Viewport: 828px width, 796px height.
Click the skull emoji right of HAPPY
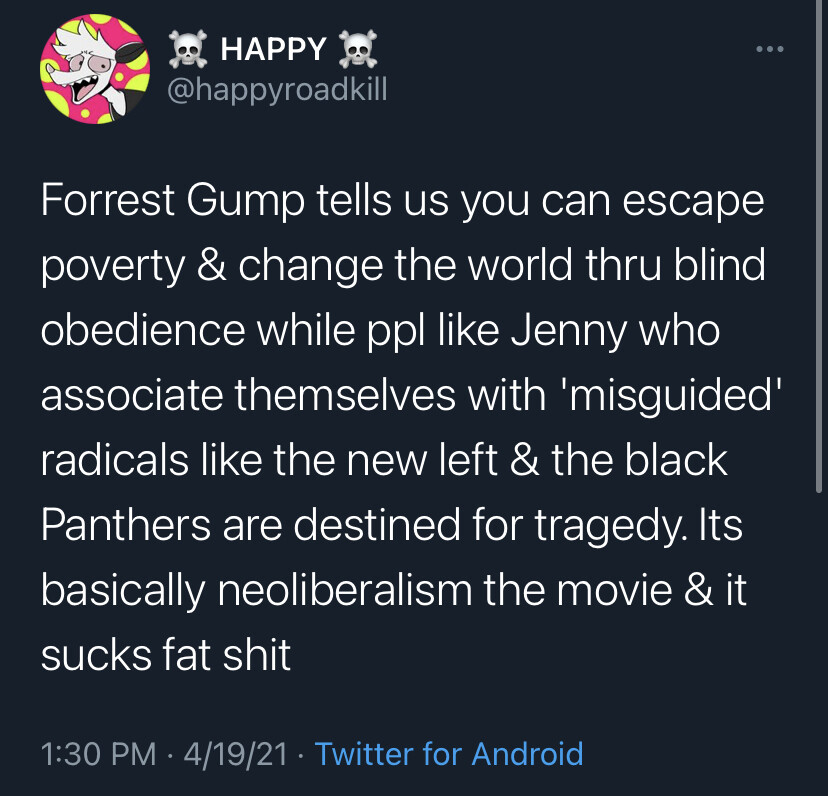355,47
